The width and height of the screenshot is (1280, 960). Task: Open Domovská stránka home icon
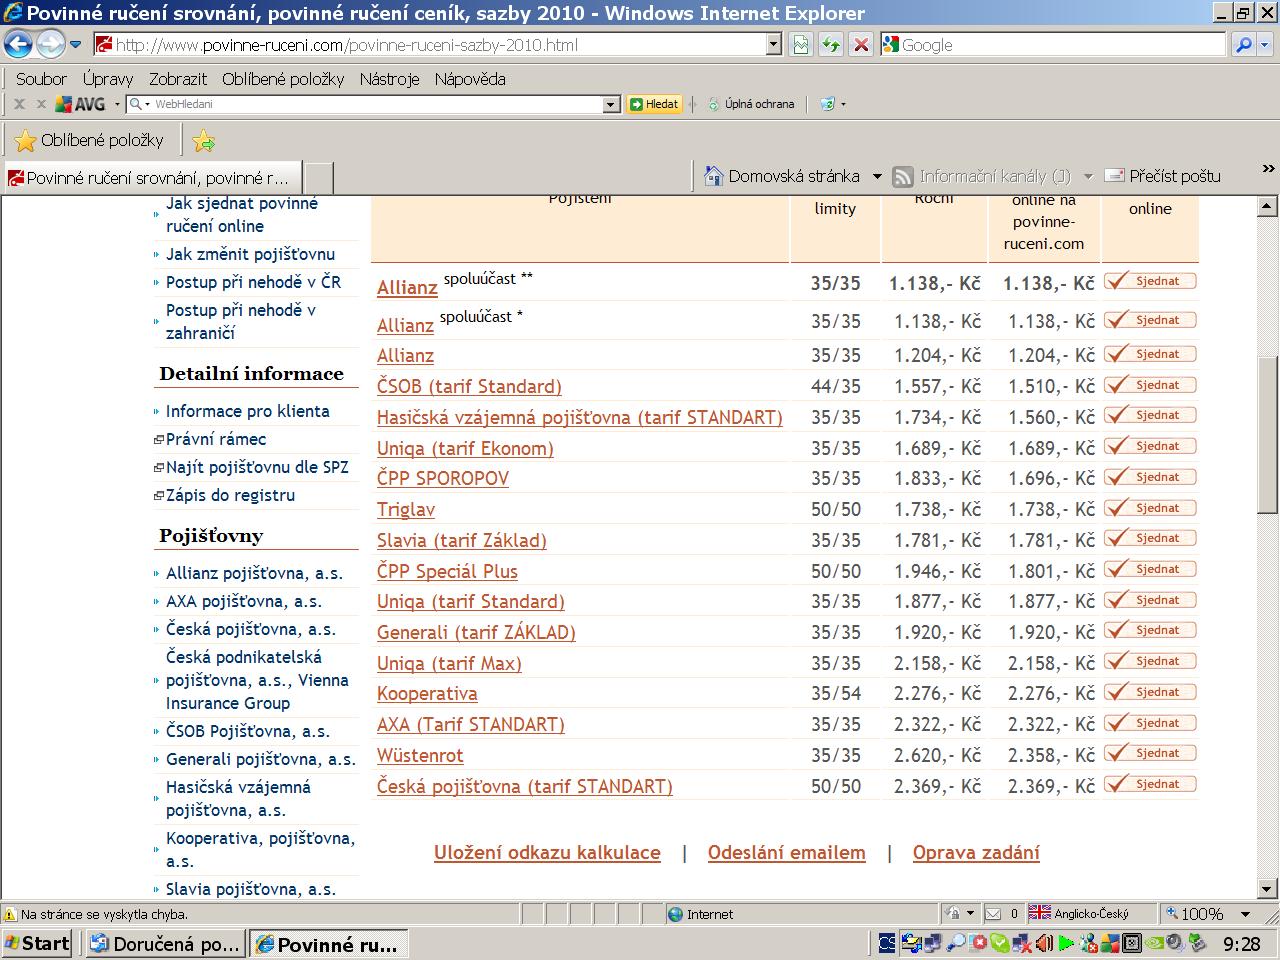(713, 176)
